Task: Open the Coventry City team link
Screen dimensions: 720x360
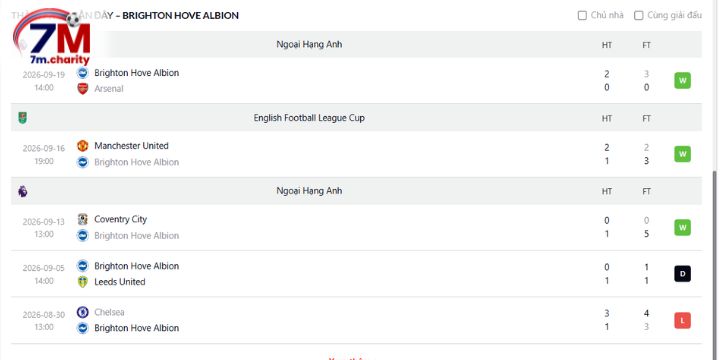Action: coord(120,219)
